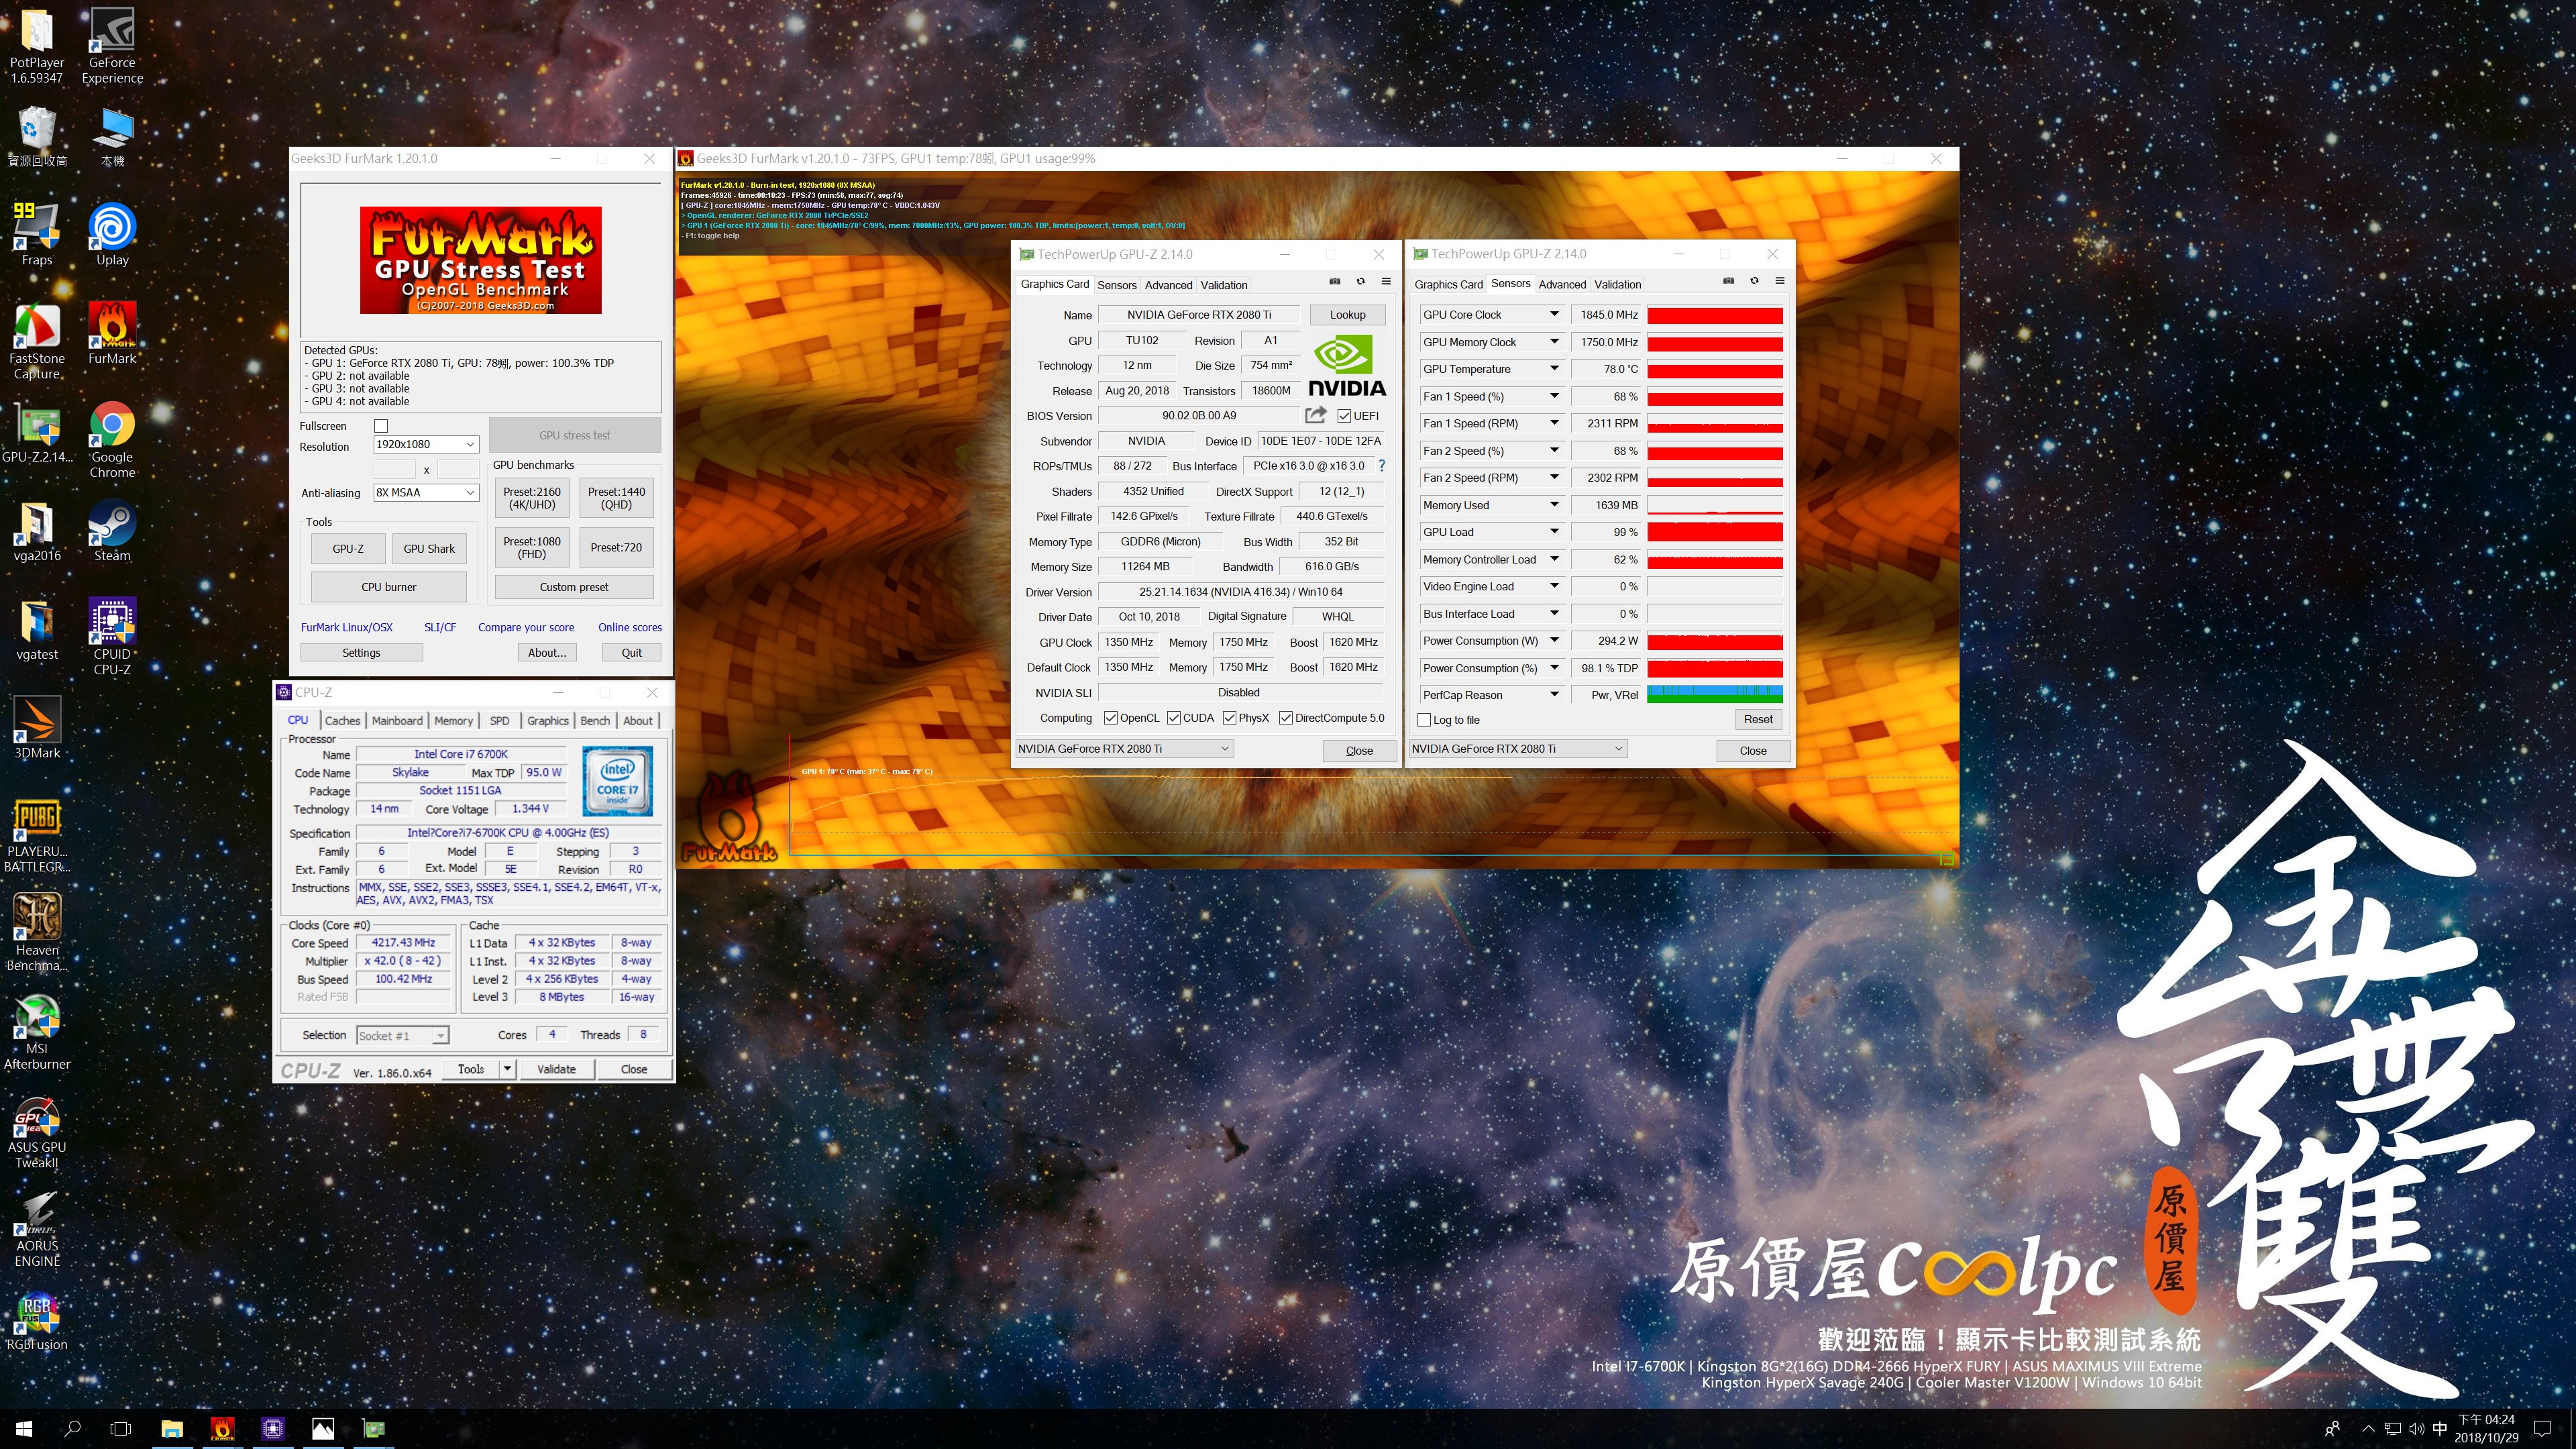Click Validate button in CPU-Z
The width and height of the screenshot is (2576, 1449).
[x=556, y=1069]
